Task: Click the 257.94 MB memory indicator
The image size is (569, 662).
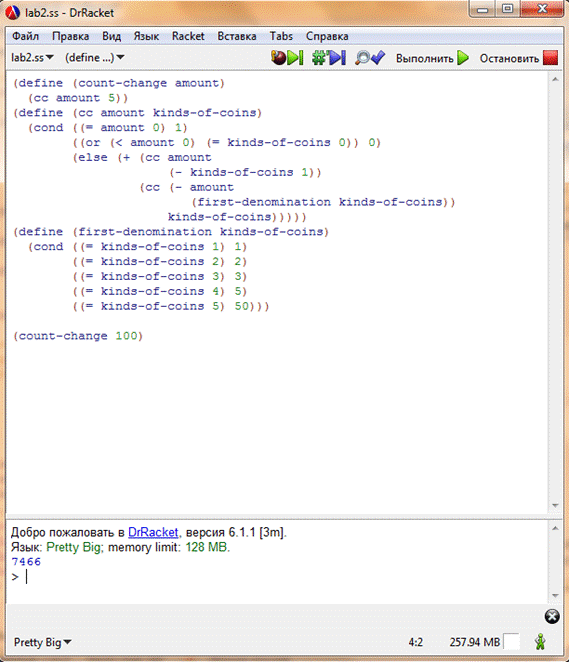Action: [474, 642]
